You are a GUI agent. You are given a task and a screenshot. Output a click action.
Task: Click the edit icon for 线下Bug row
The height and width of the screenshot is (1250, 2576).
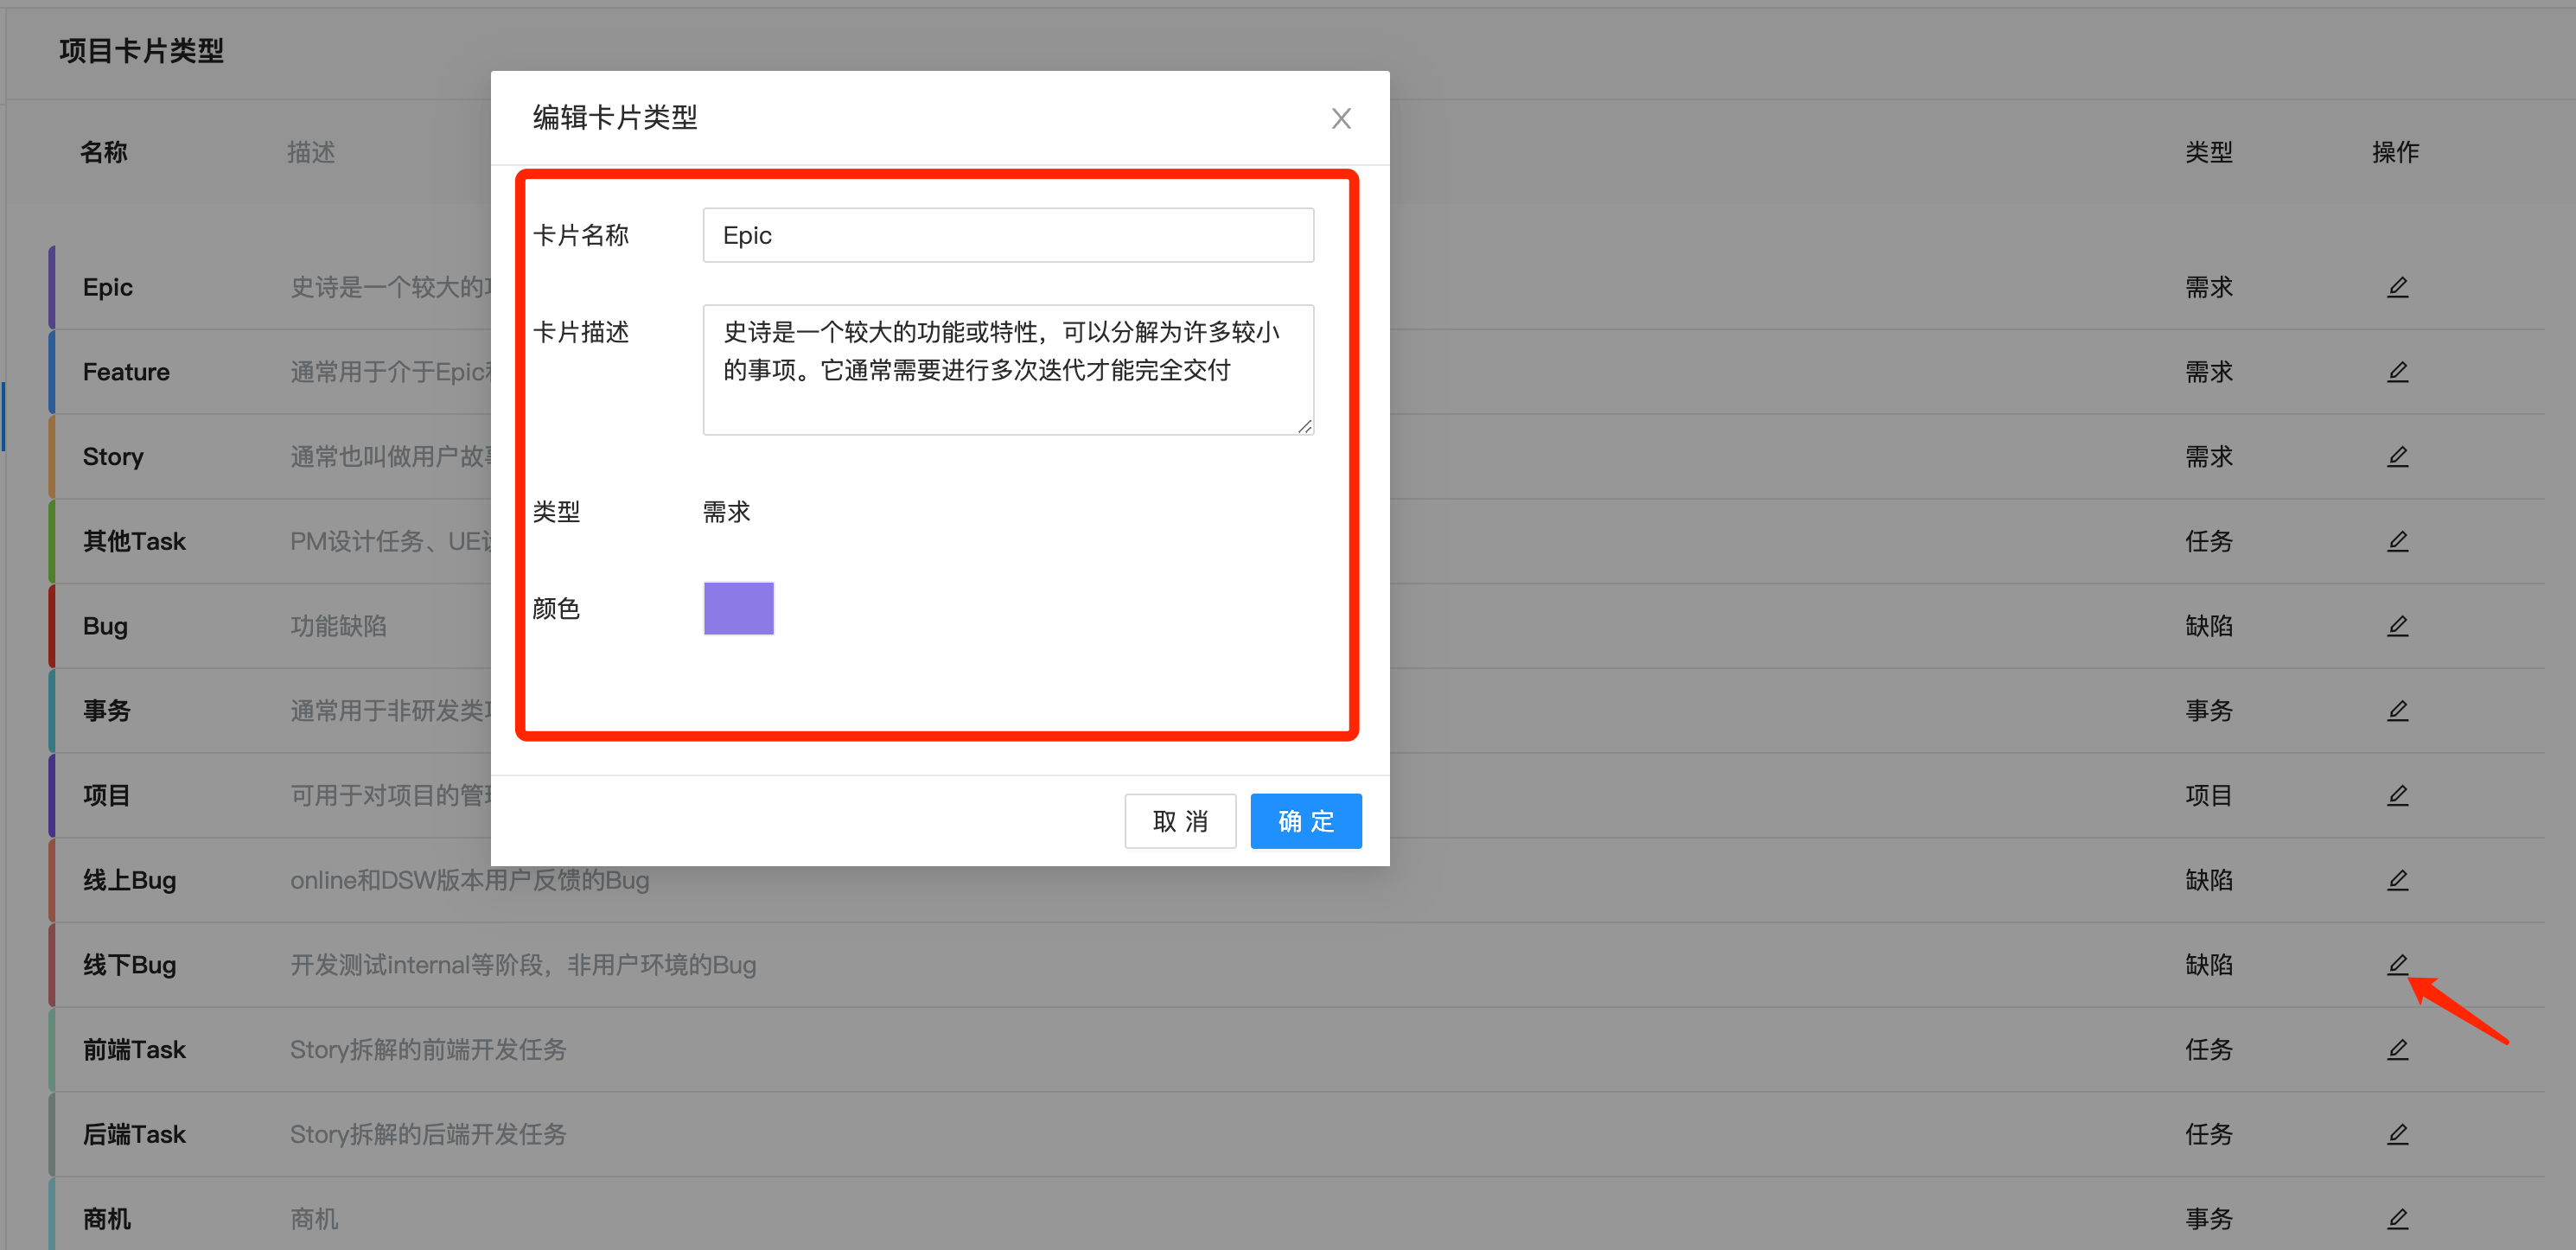[x=2399, y=964]
